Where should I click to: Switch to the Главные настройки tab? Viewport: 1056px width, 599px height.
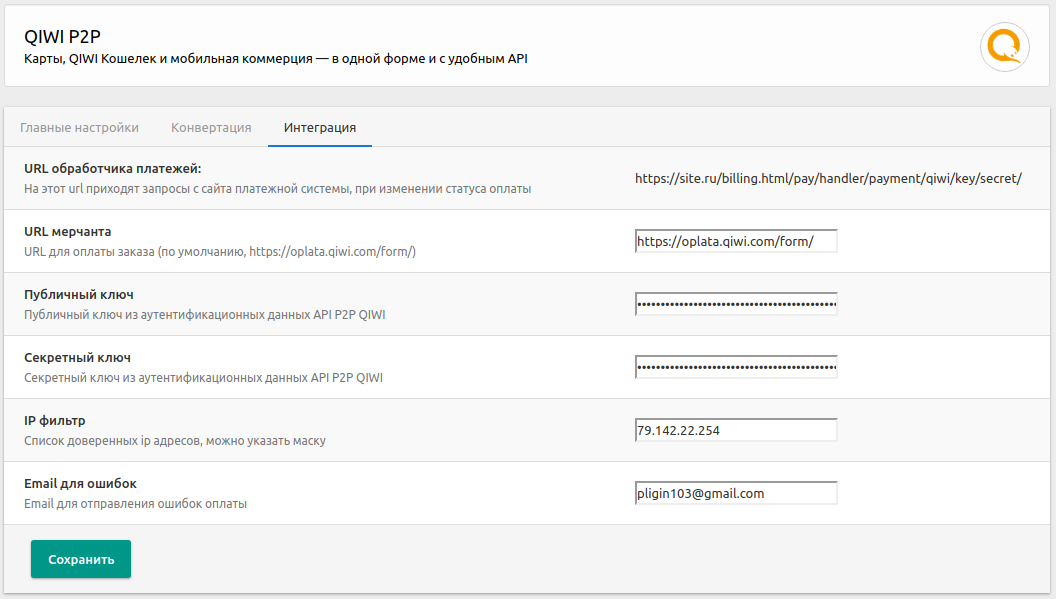(x=79, y=128)
